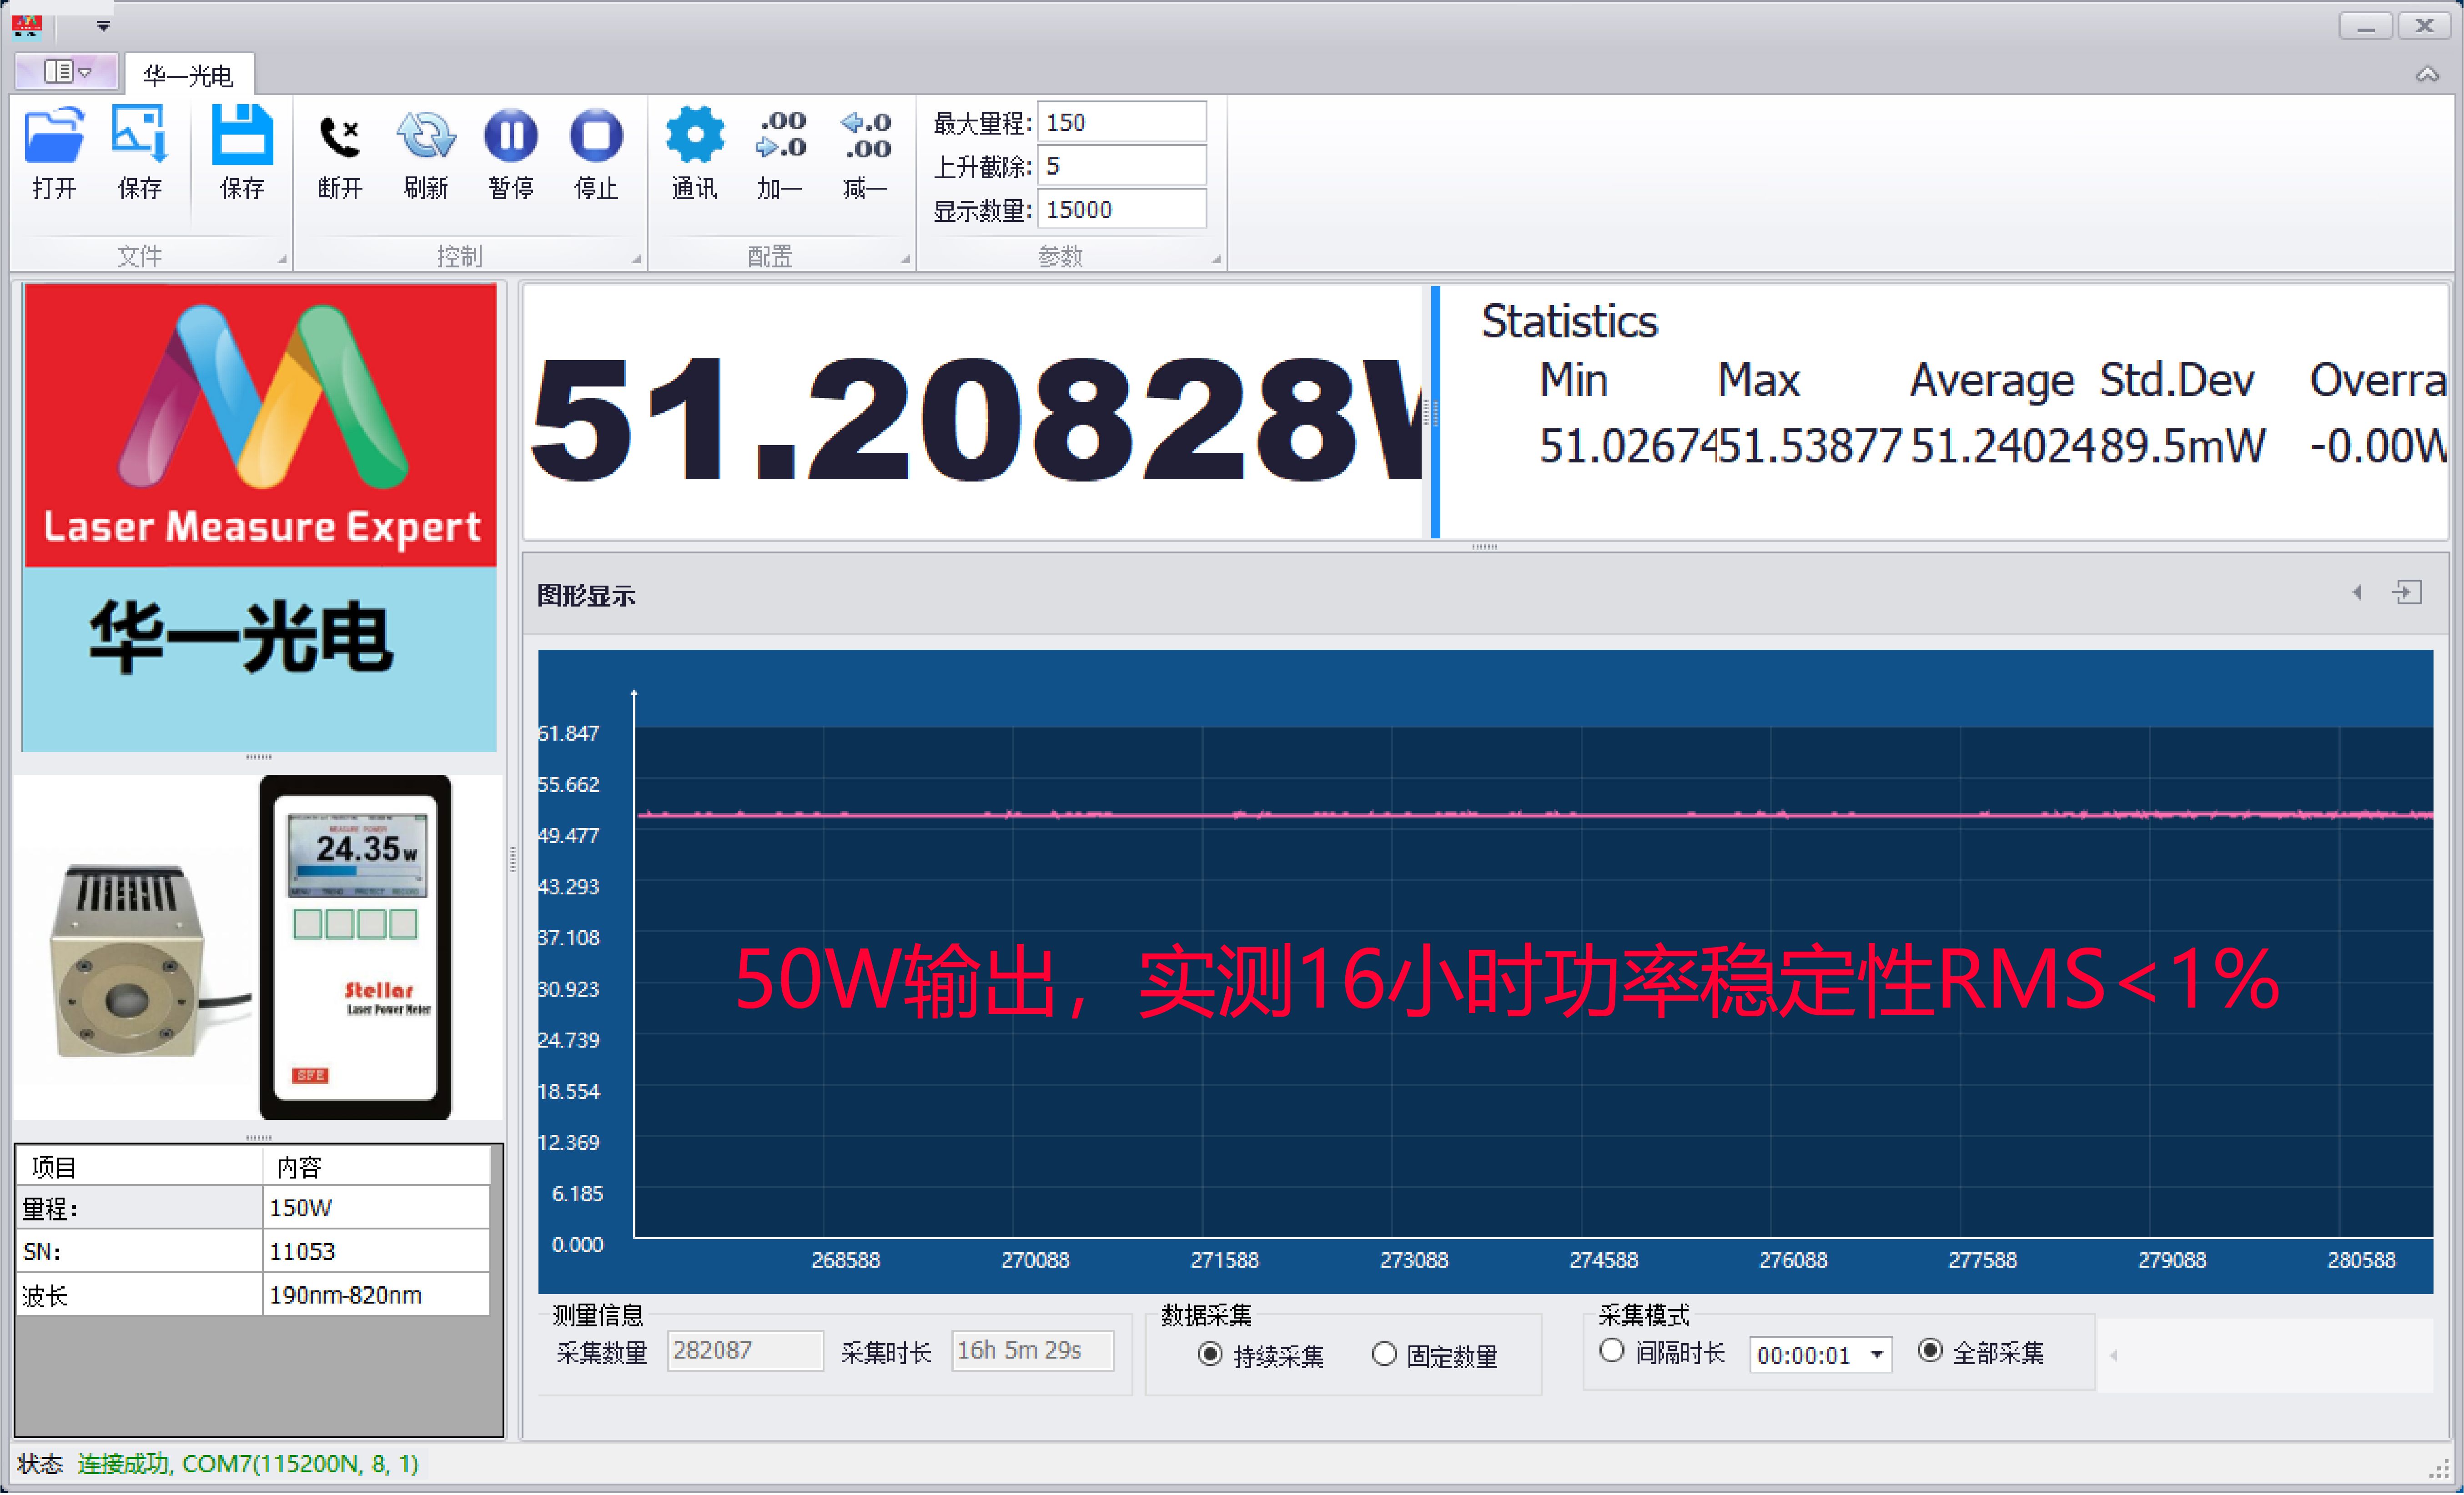Viewport: 2464px width, 1495px height.
Task: Select fixed quantity (固定数量) radio
Action: tap(1384, 1355)
